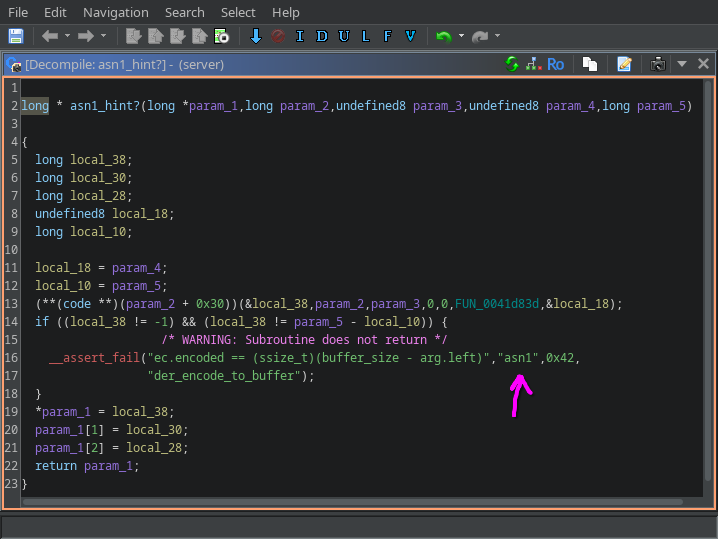Click the 0x42 constant
Viewport: 718px width, 539px height.
click(x=560, y=358)
